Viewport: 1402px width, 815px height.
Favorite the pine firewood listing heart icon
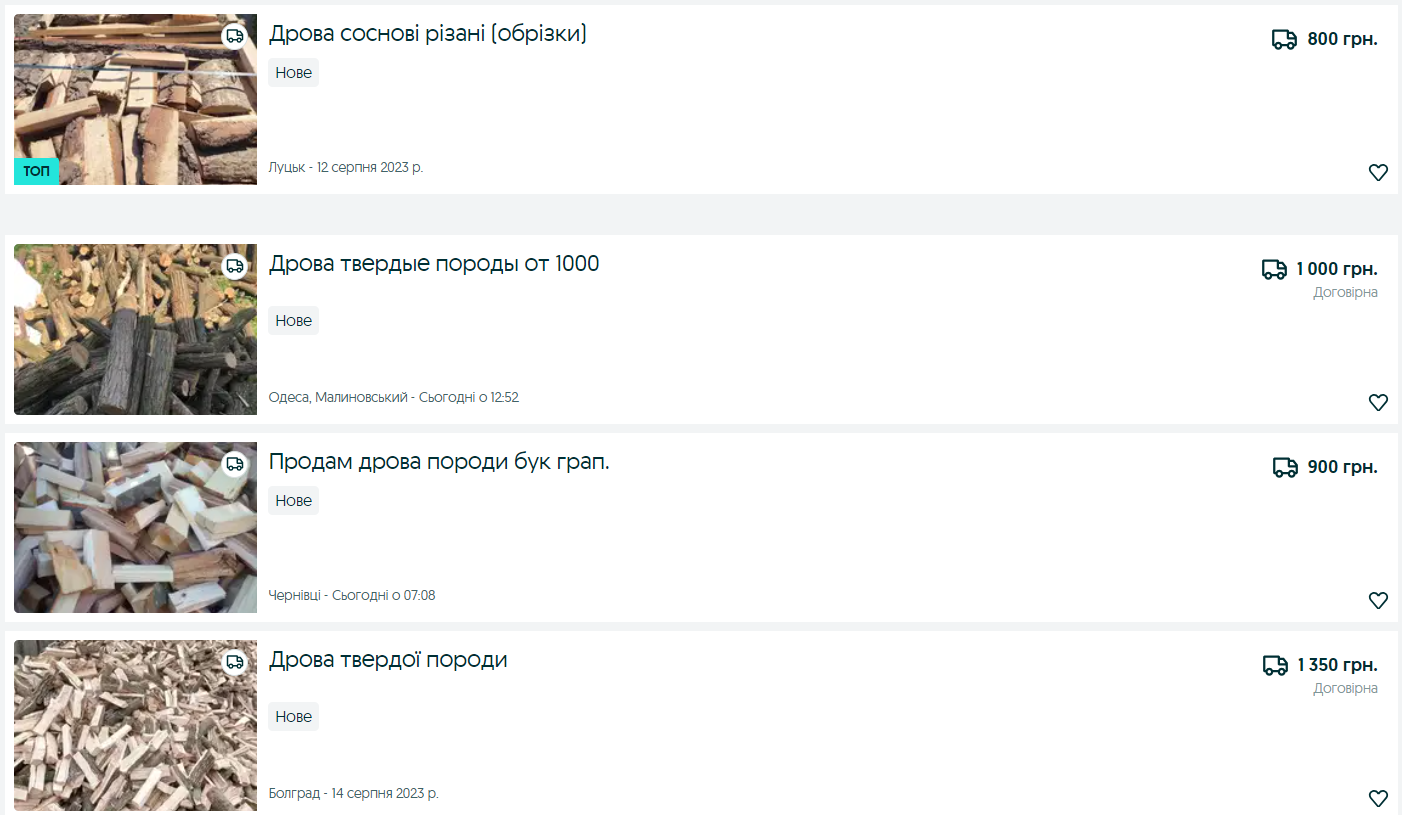1378,172
